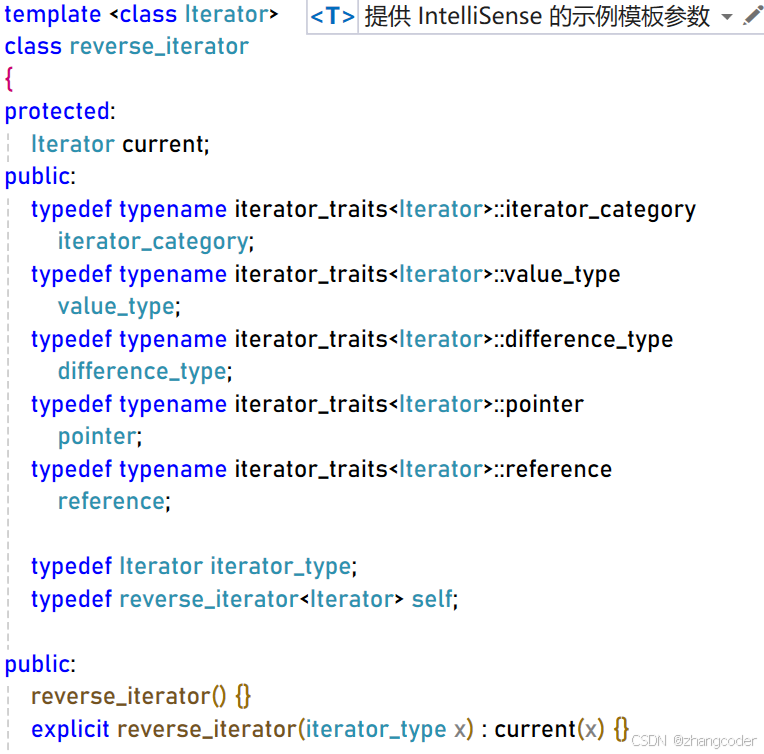Click 'iterator_type;' in typedef Iterator line
Screen dimensions: 764x754
click(284, 567)
